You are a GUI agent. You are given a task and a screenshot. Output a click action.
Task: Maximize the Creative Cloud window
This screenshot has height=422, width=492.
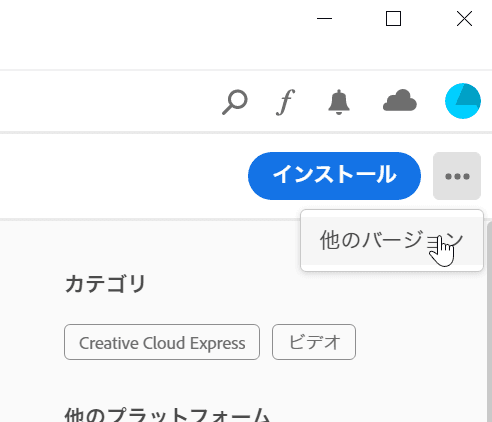393,18
